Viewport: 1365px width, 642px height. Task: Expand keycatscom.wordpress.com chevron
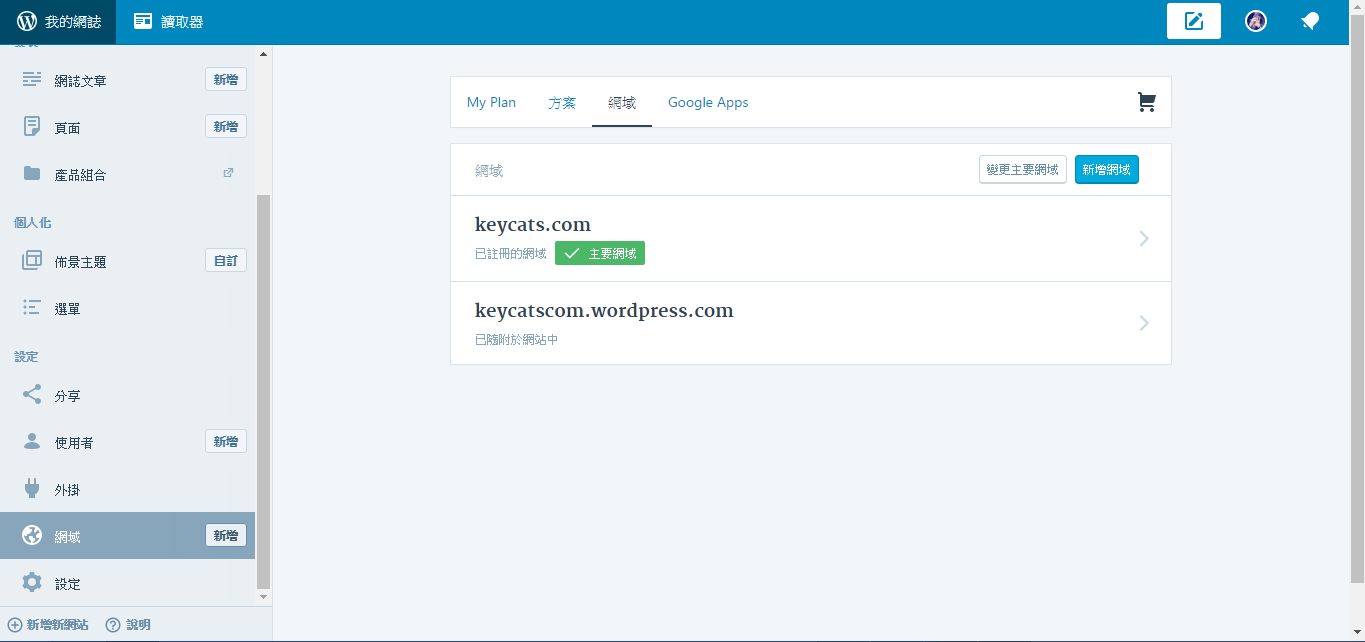coord(1145,323)
